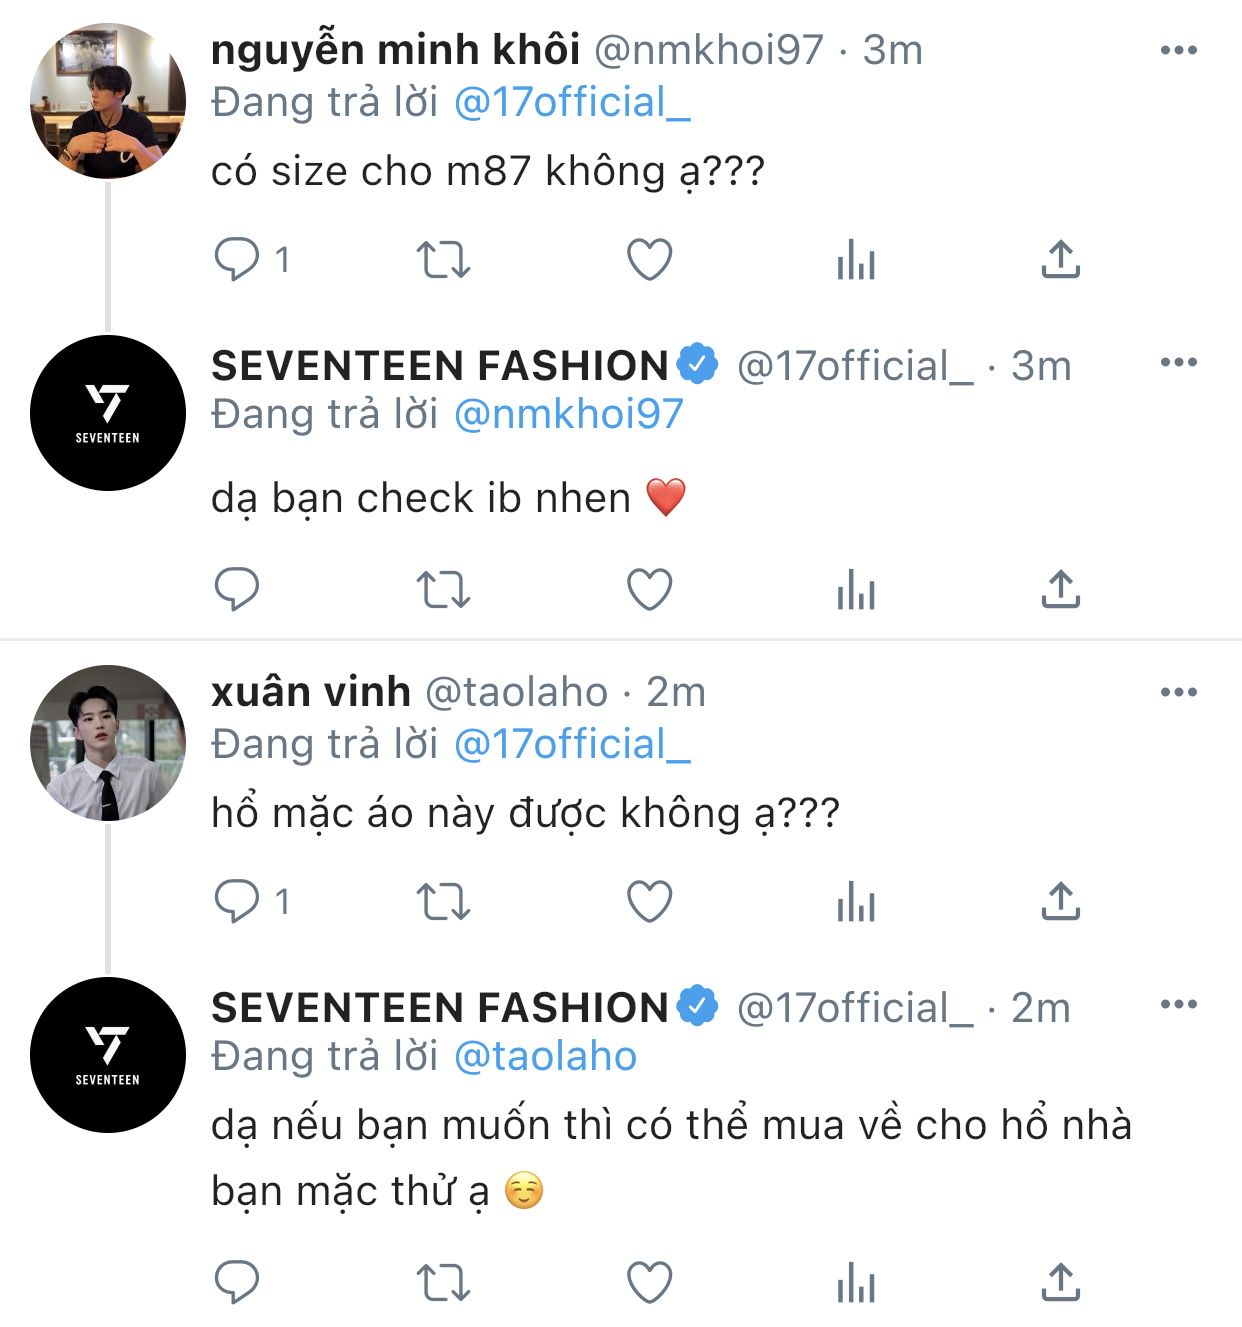
Task: Click the SEVENTEEN FASHION name on last reply
Action: click(440, 1008)
